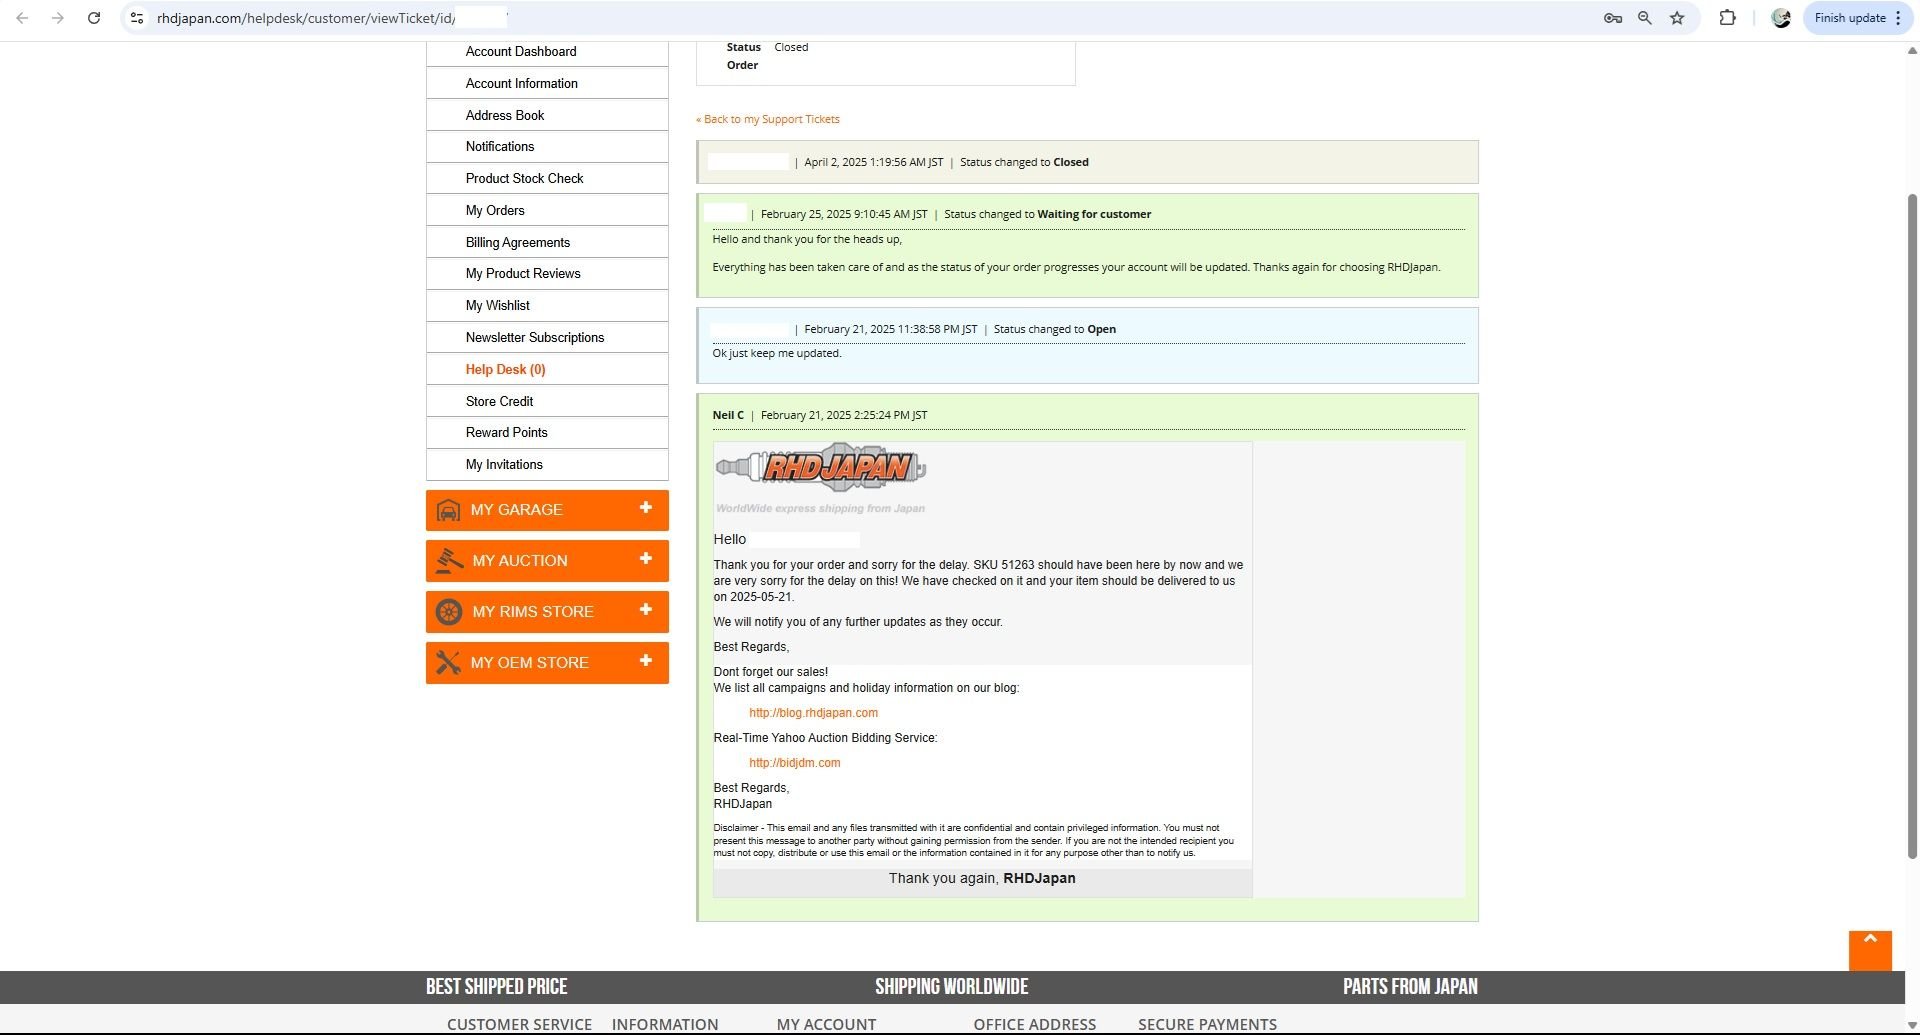This screenshot has width=1920, height=1035.
Task: Expand the MY AUCTION section
Action: (547, 561)
